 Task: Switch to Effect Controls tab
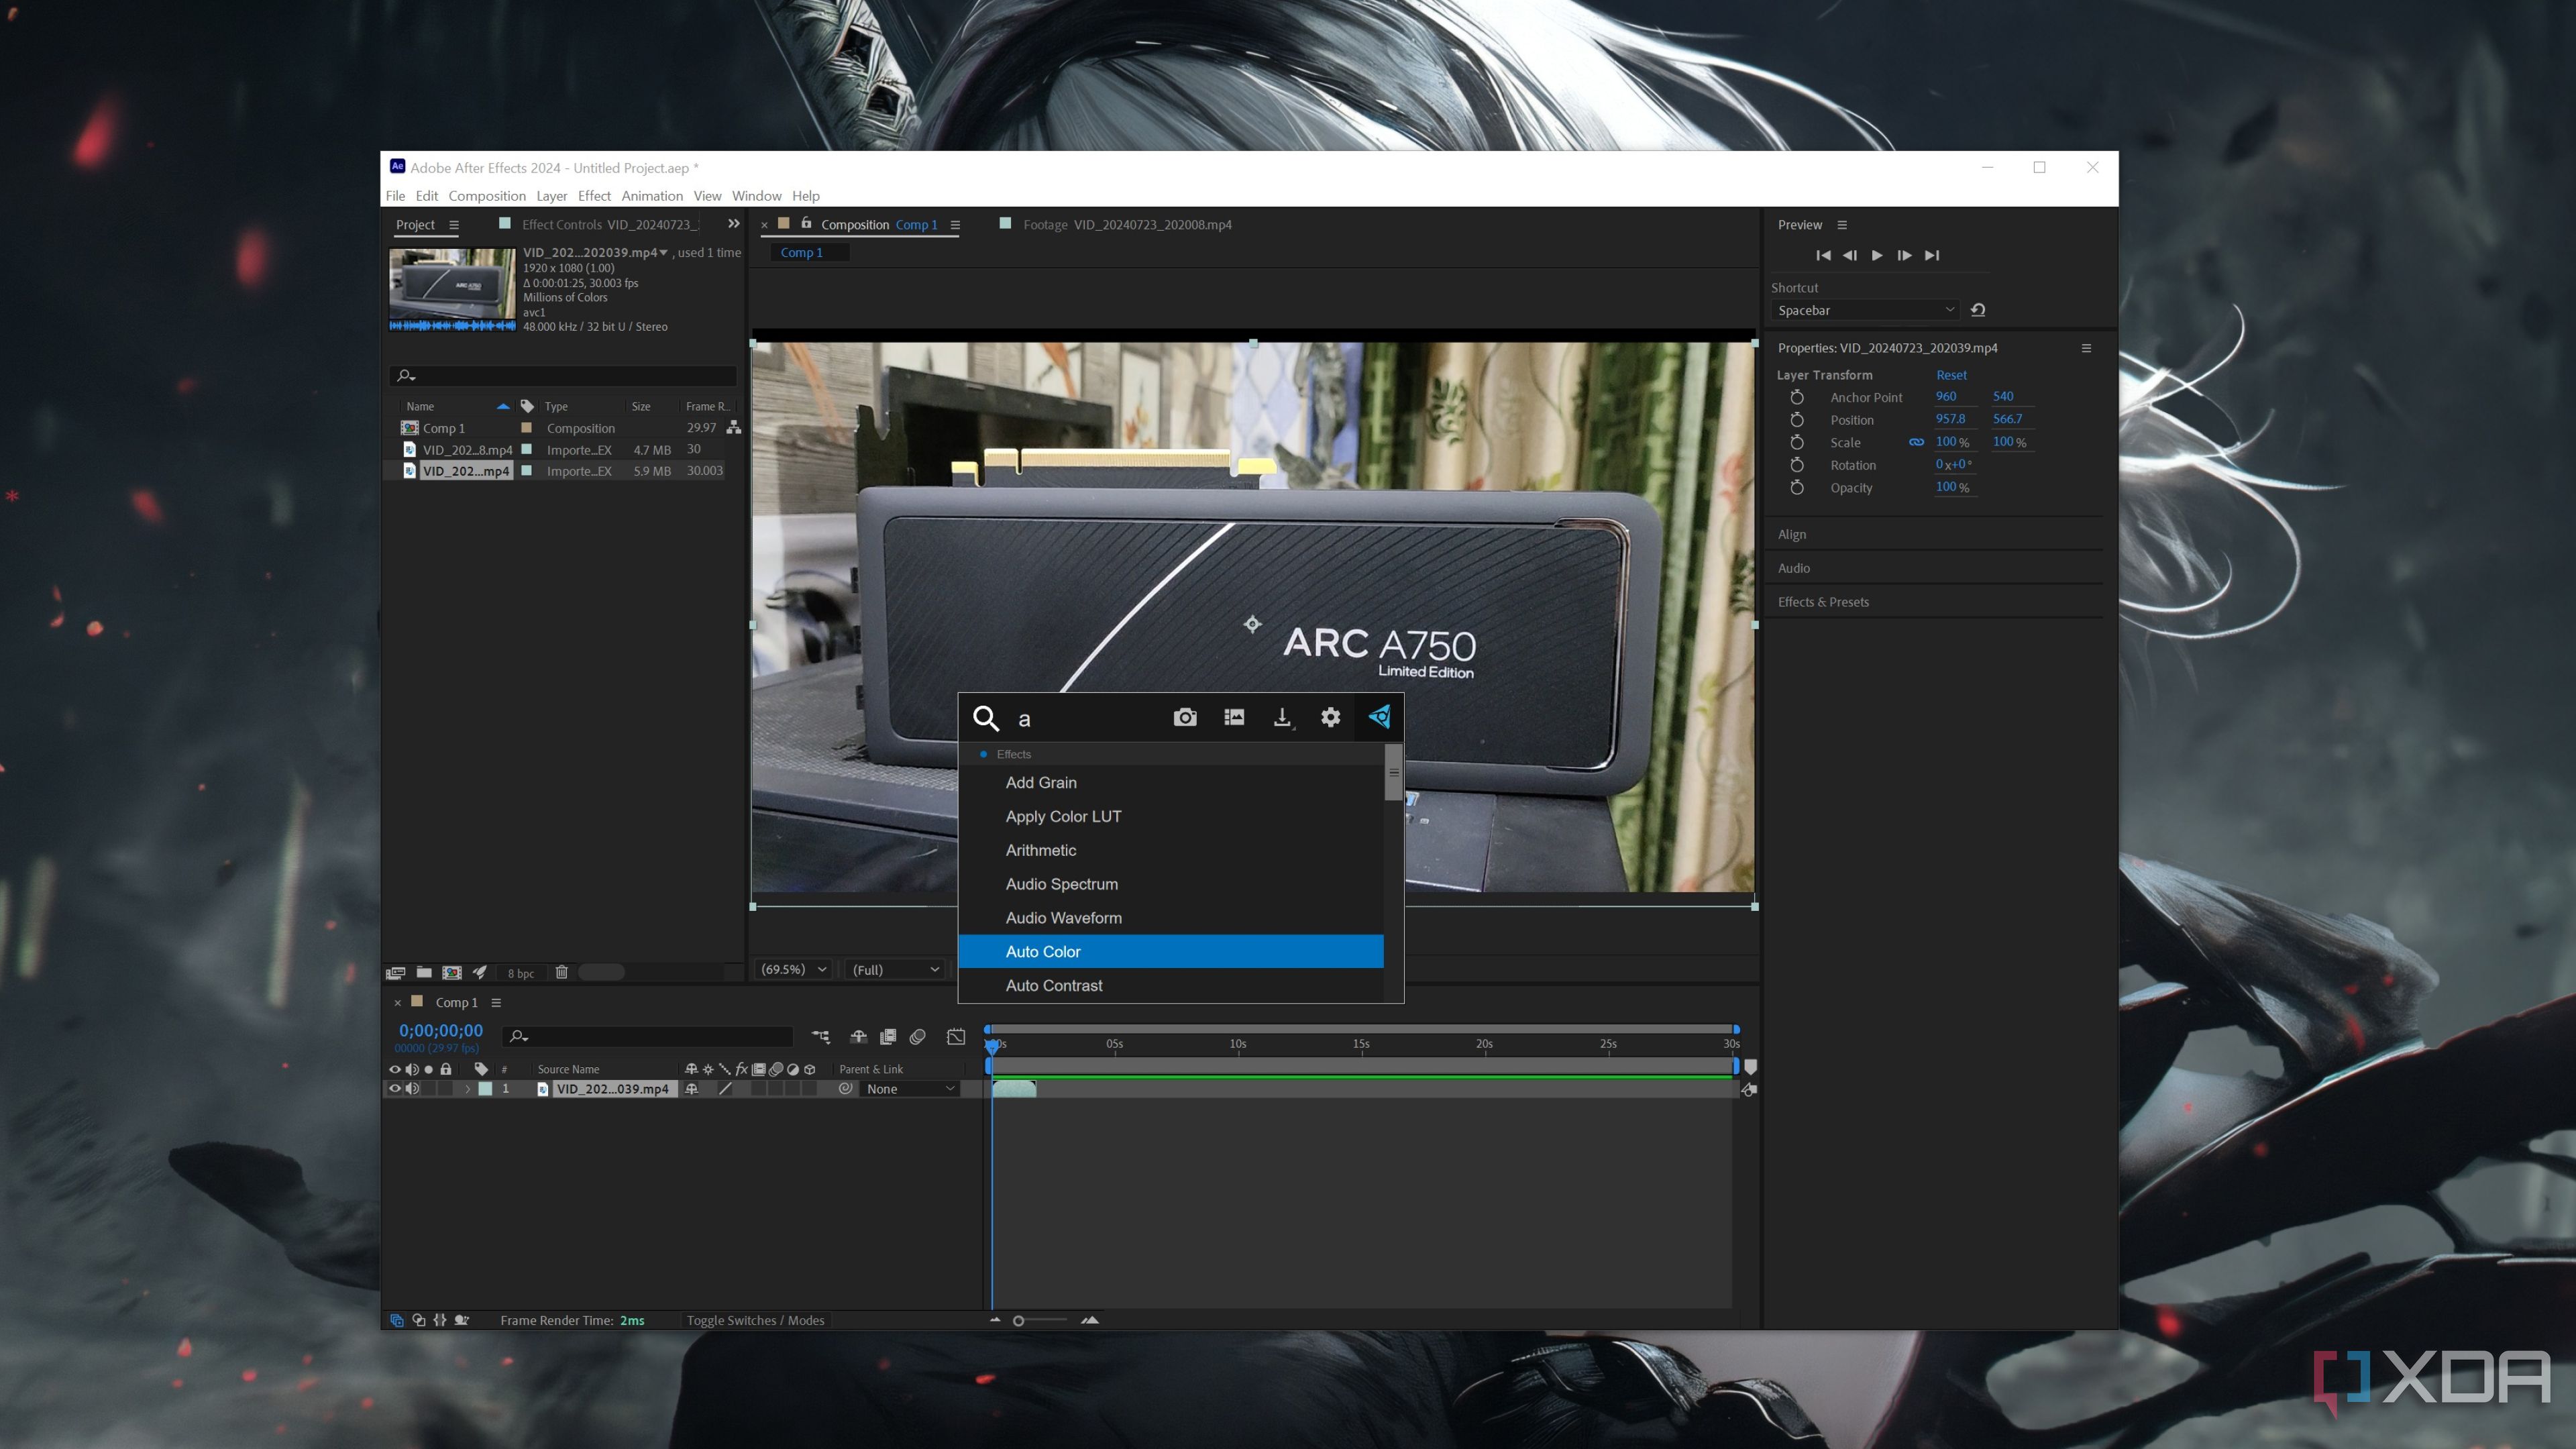point(610,225)
